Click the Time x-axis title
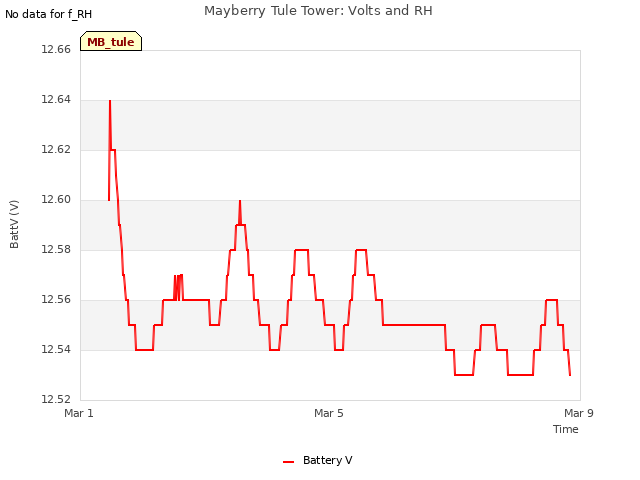The image size is (640, 480). click(566, 429)
